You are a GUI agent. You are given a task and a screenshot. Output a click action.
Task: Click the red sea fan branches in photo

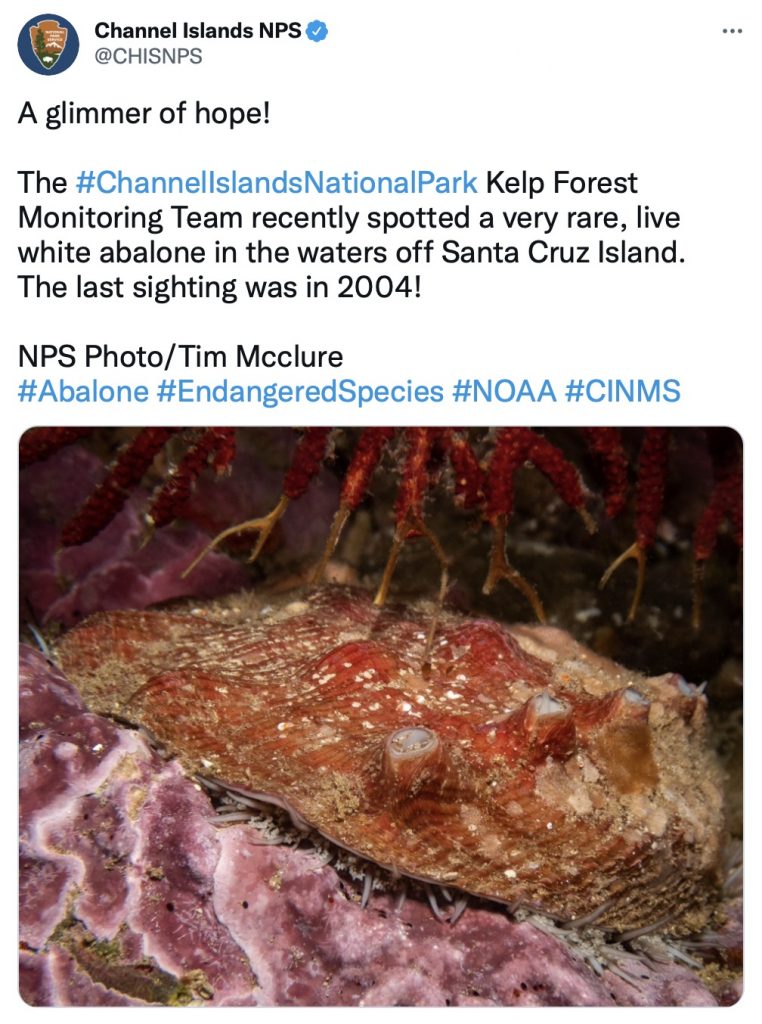point(400,480)
